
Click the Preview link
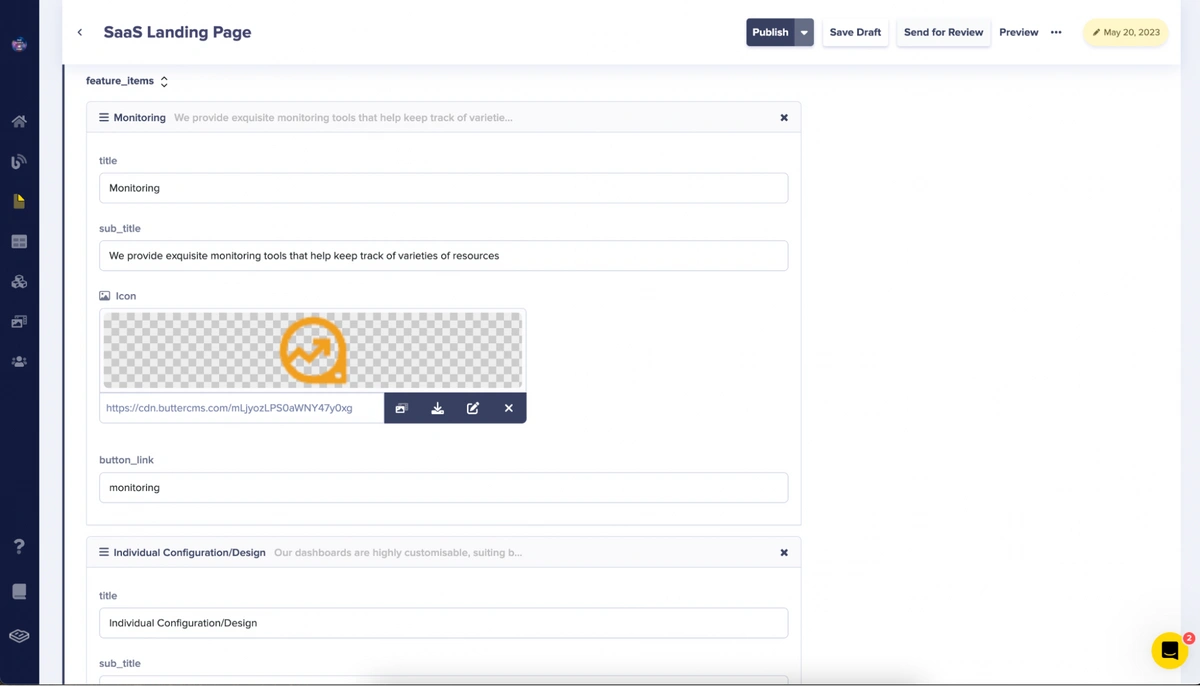1018,32
